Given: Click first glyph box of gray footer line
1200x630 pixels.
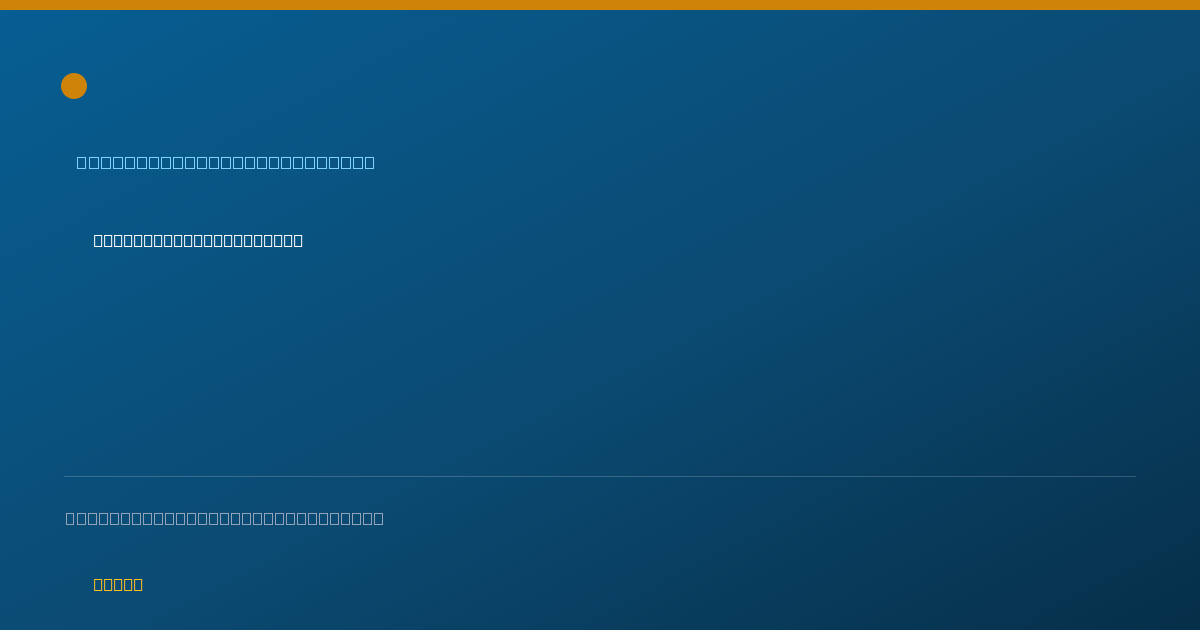Looking at the screenshot, I should 70,518.
